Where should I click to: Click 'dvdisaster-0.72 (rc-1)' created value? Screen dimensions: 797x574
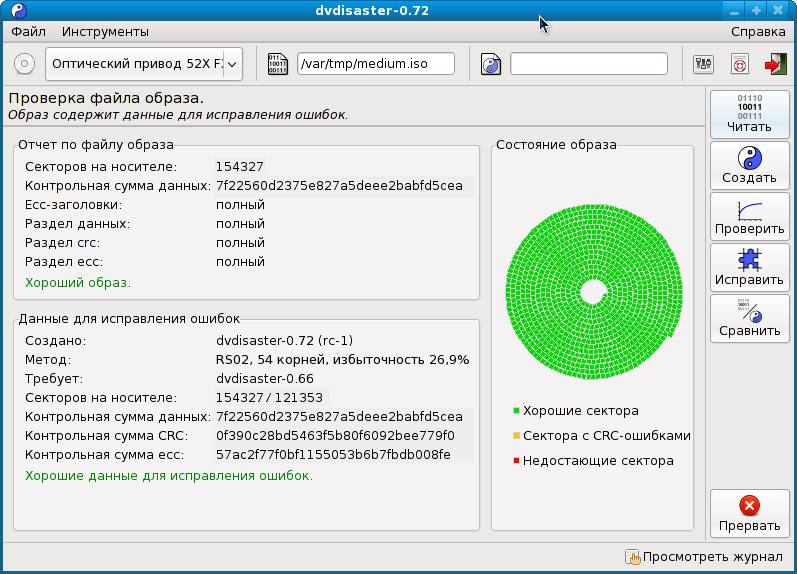(284, 341)
